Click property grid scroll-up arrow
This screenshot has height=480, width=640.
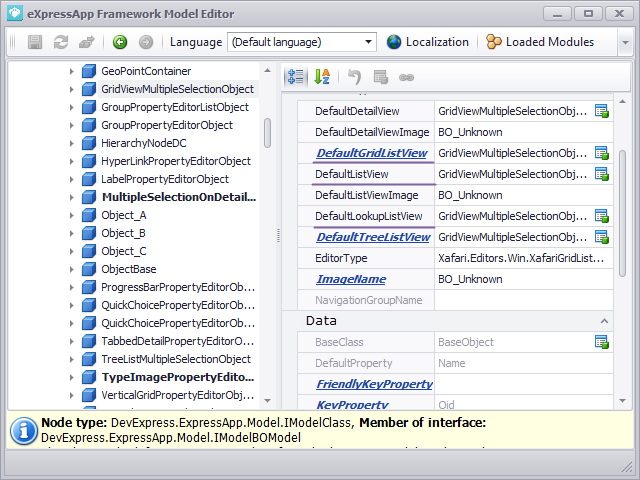622,101
